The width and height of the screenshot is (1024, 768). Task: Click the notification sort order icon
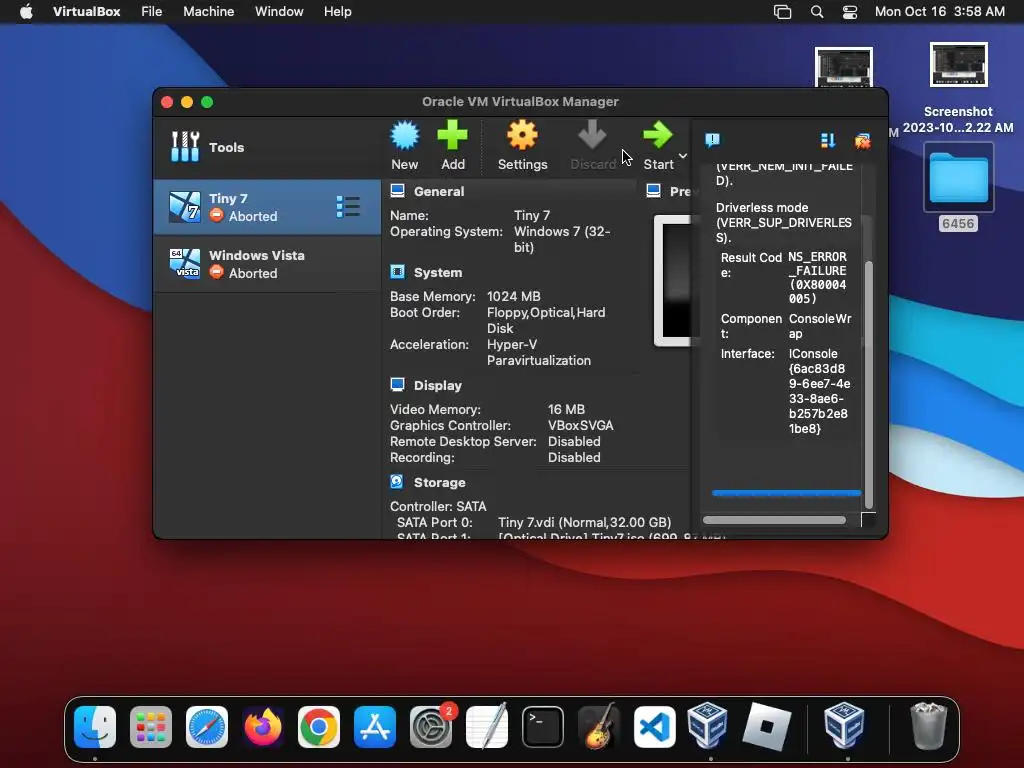tap(828, 140)
